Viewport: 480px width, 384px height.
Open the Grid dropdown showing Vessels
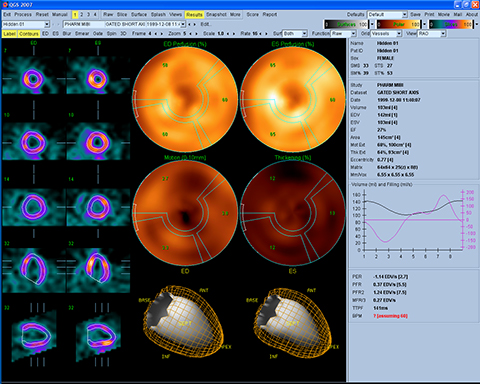click(386, 34)
